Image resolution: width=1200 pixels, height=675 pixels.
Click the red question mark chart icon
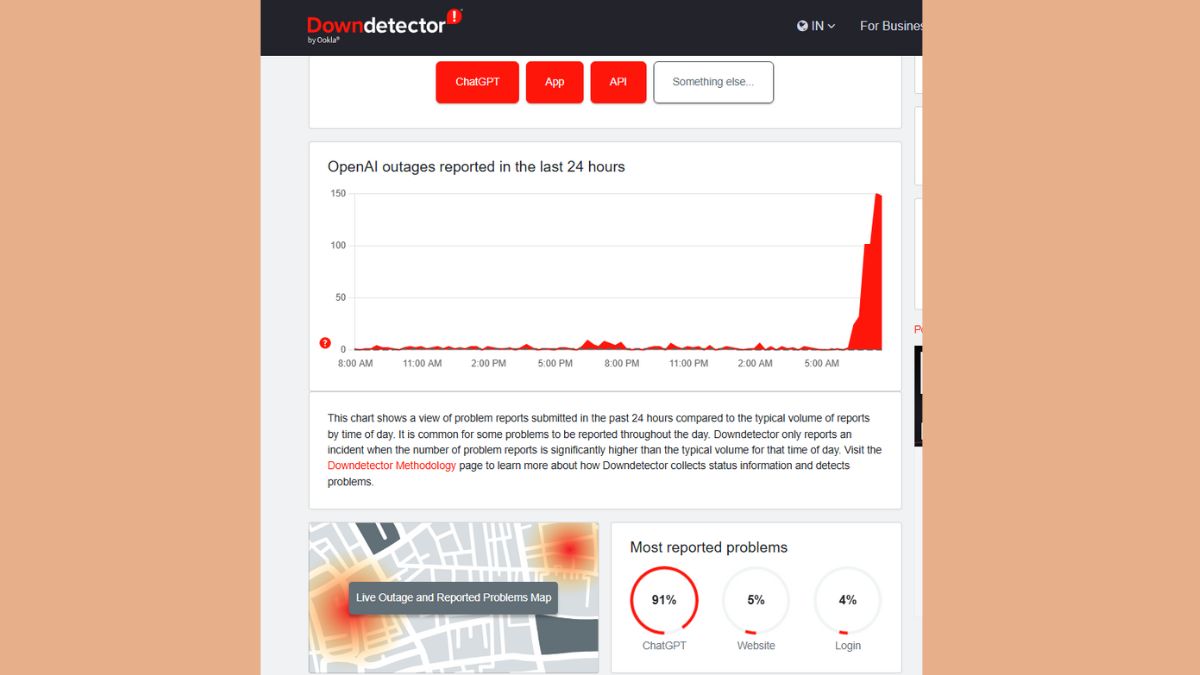point(325,343)
